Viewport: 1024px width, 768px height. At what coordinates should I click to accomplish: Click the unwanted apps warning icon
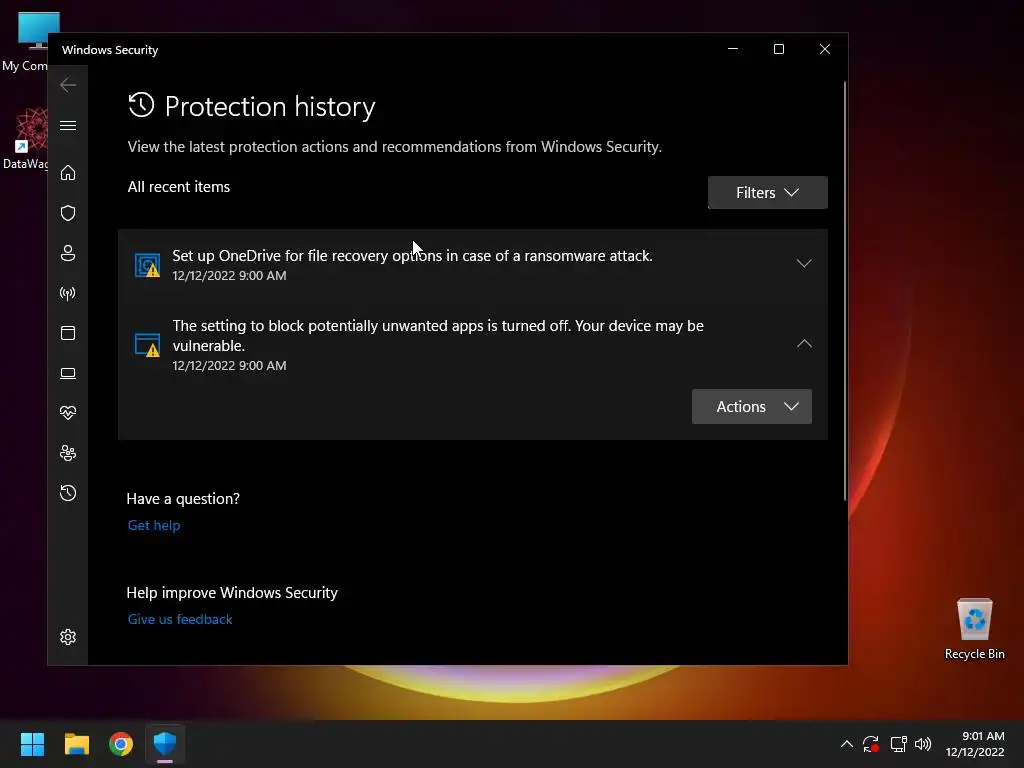(x=147, y=345)
